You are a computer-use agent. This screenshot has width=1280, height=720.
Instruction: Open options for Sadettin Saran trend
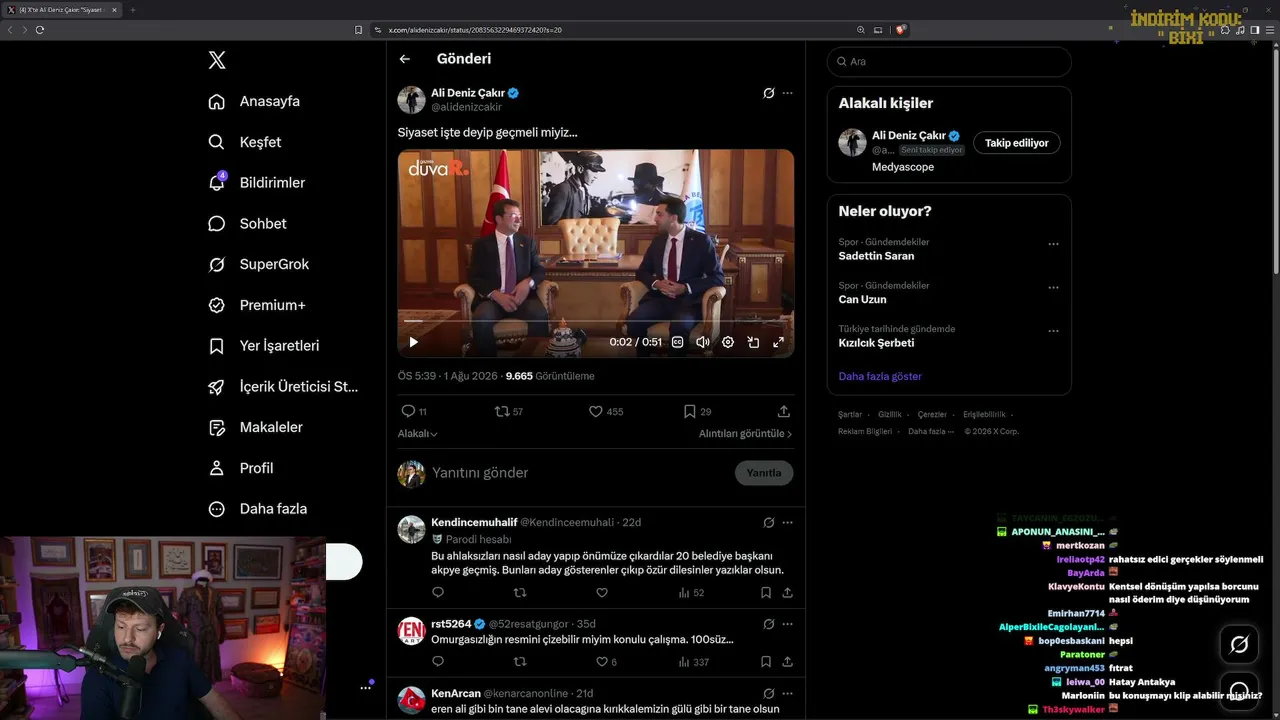click(x=1053, y=244)
